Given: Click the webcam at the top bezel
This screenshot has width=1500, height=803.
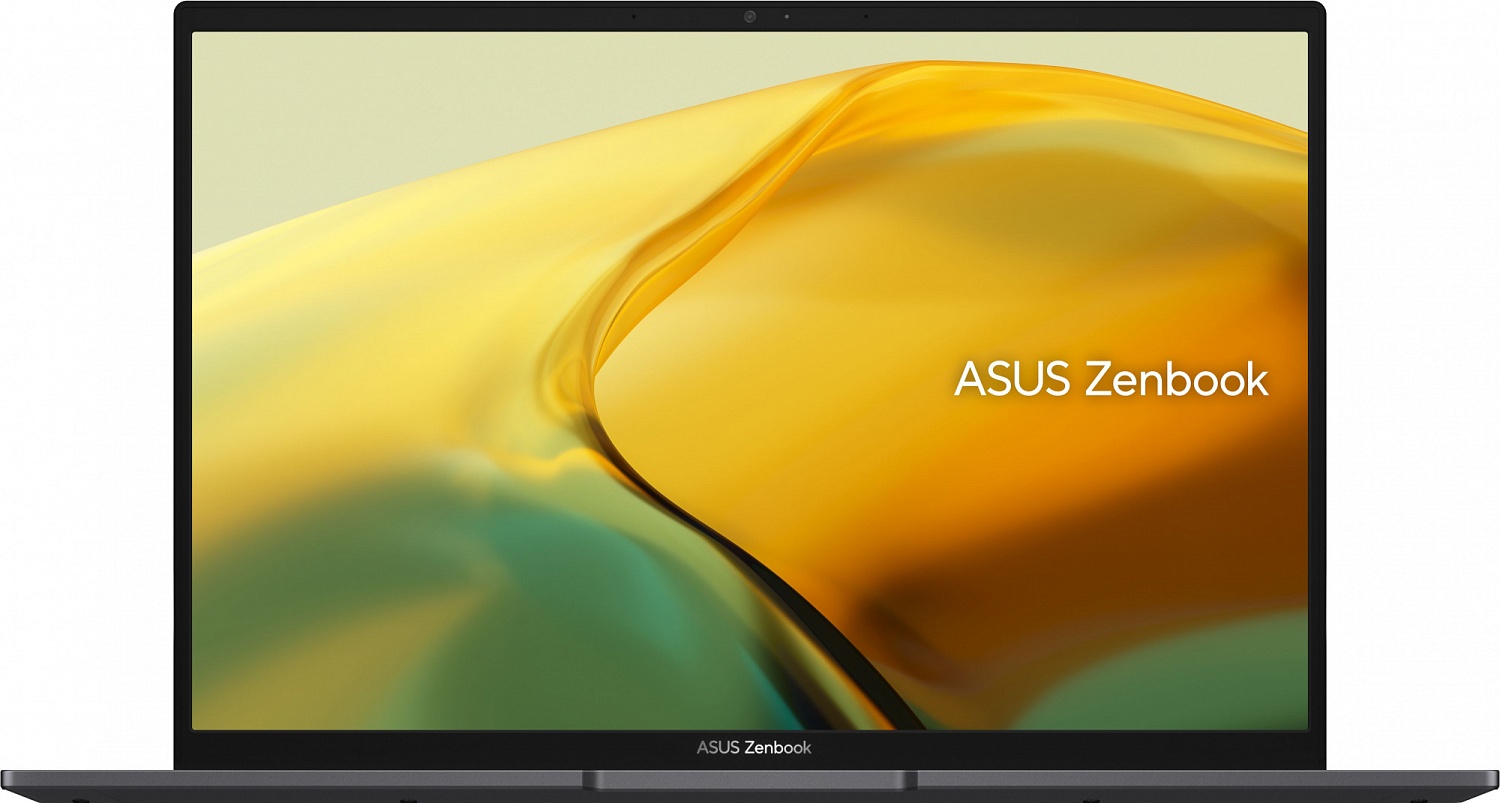Looking at the screenshot, I should pos(749,17).
